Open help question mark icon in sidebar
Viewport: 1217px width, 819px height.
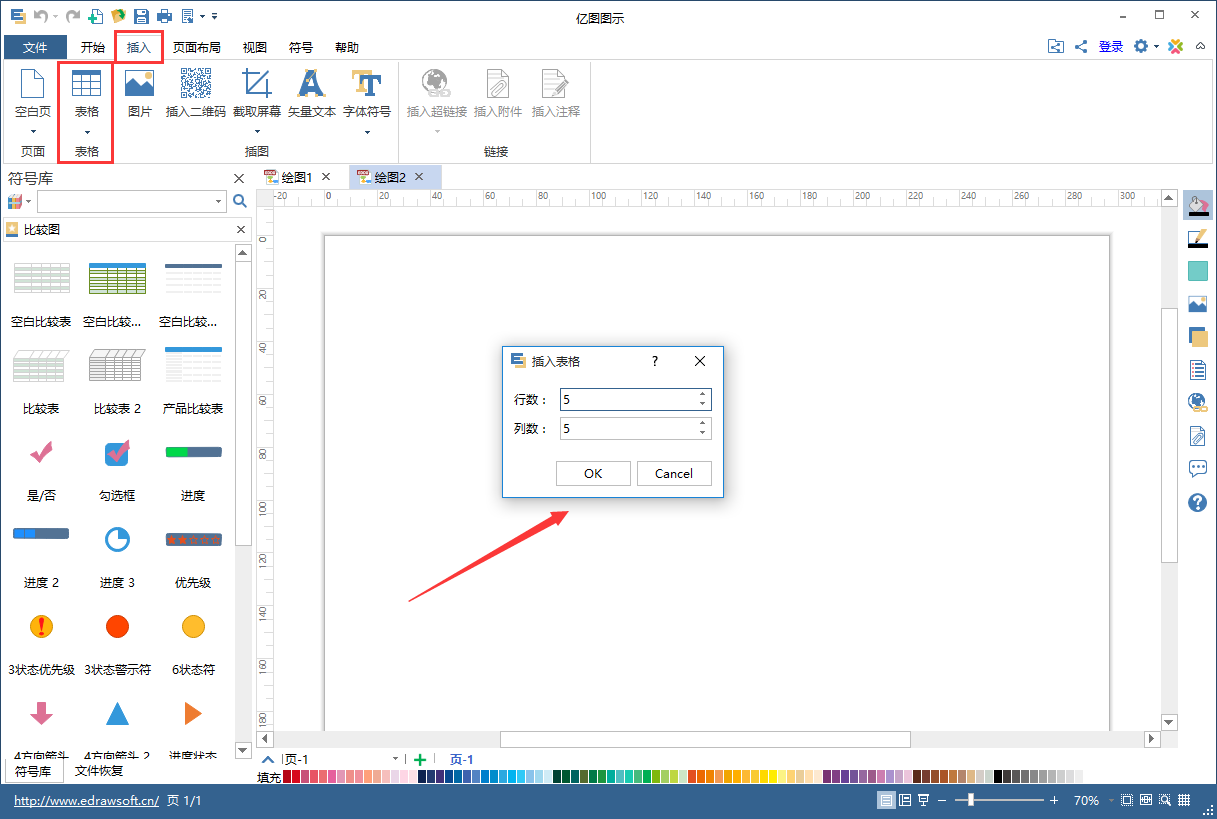1198,502
